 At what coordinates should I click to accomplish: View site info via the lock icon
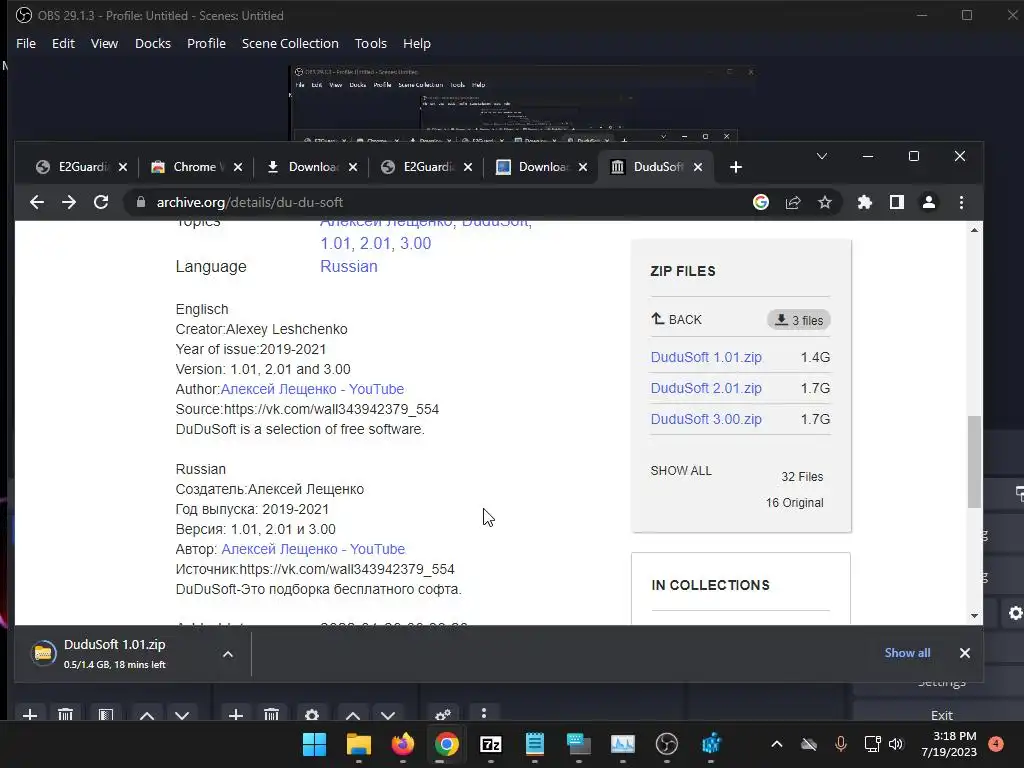[140, 202]
